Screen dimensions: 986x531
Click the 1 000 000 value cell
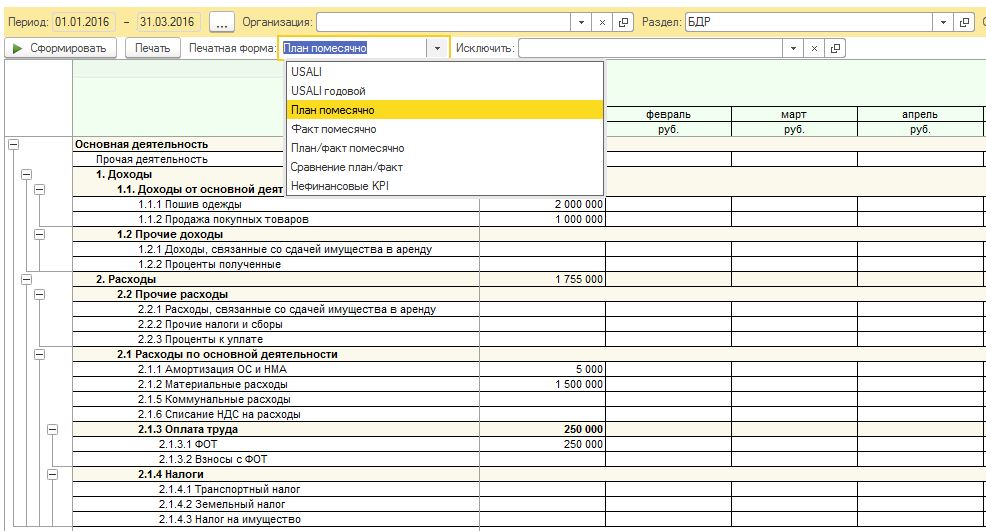pos(542,220)
